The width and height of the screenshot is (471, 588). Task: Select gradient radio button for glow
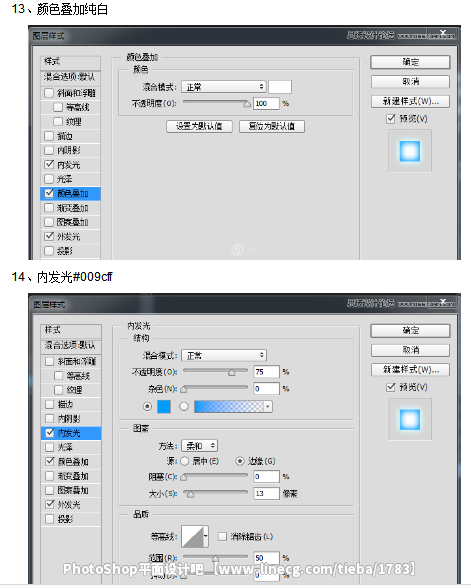click(184, 406)
